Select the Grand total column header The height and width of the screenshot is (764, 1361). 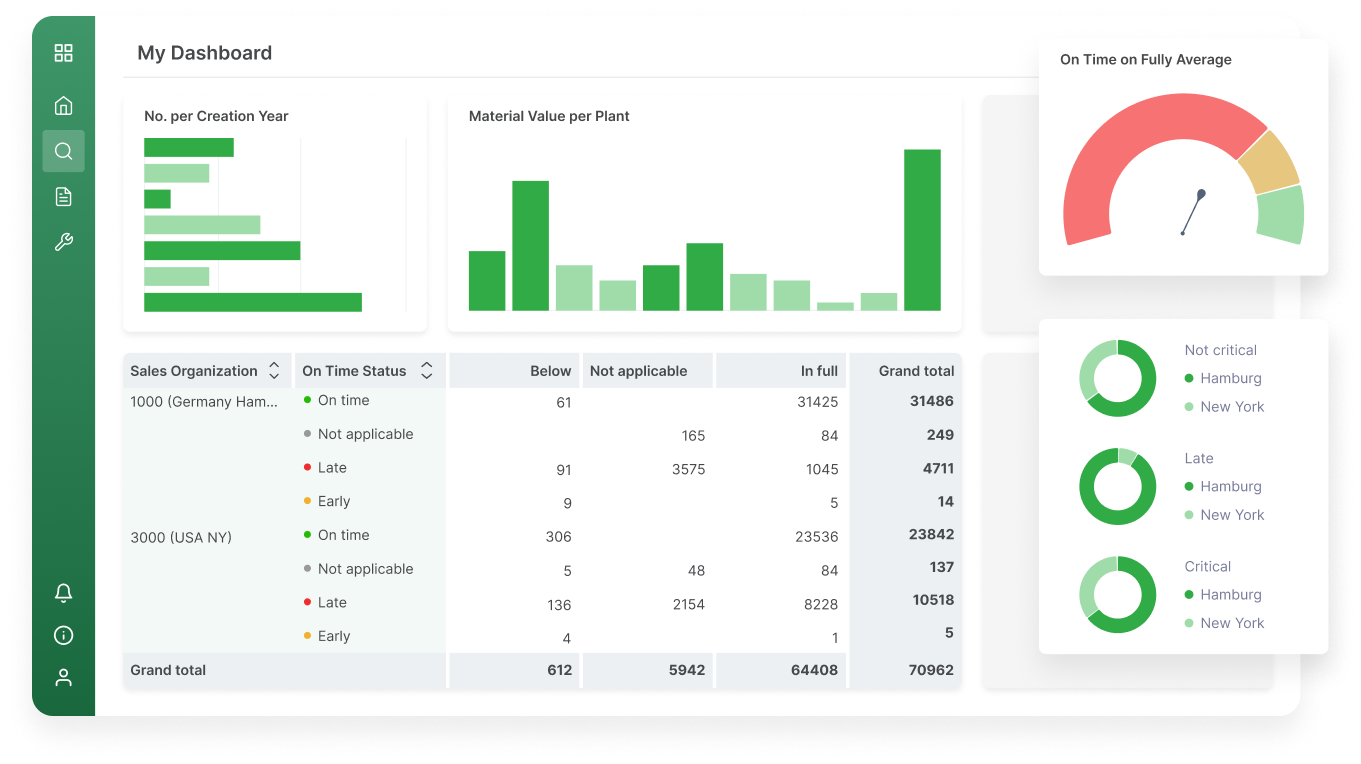point(916,371)
